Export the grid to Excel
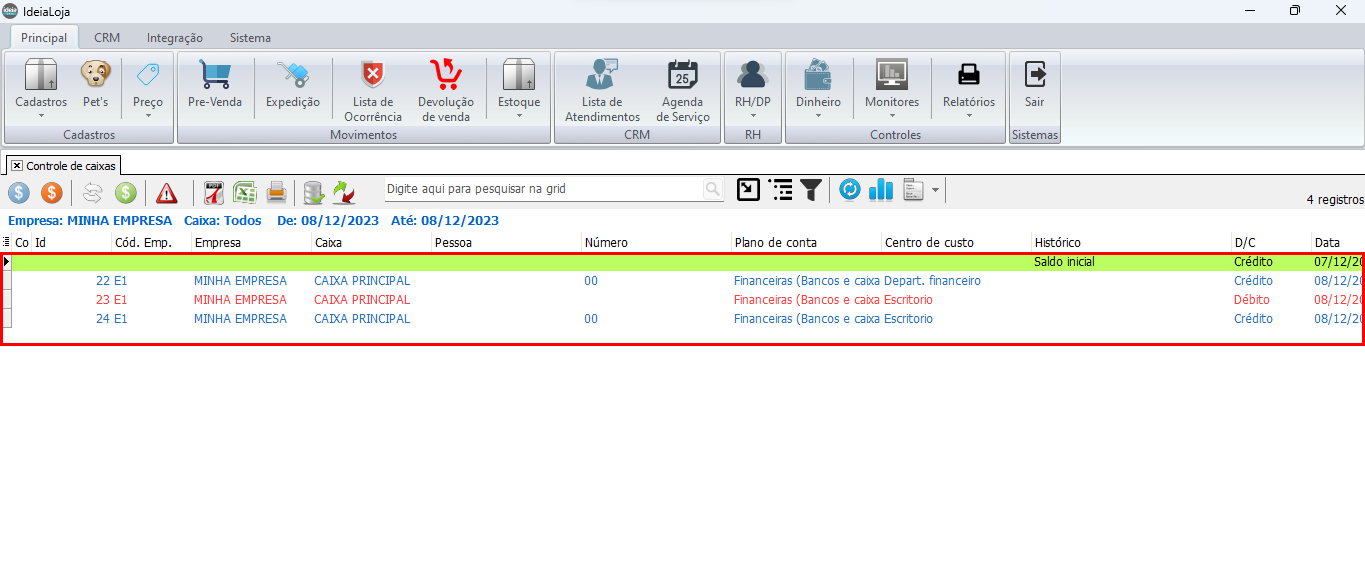The width and height of the screenshot is (1365, 581). coord(245,191)
